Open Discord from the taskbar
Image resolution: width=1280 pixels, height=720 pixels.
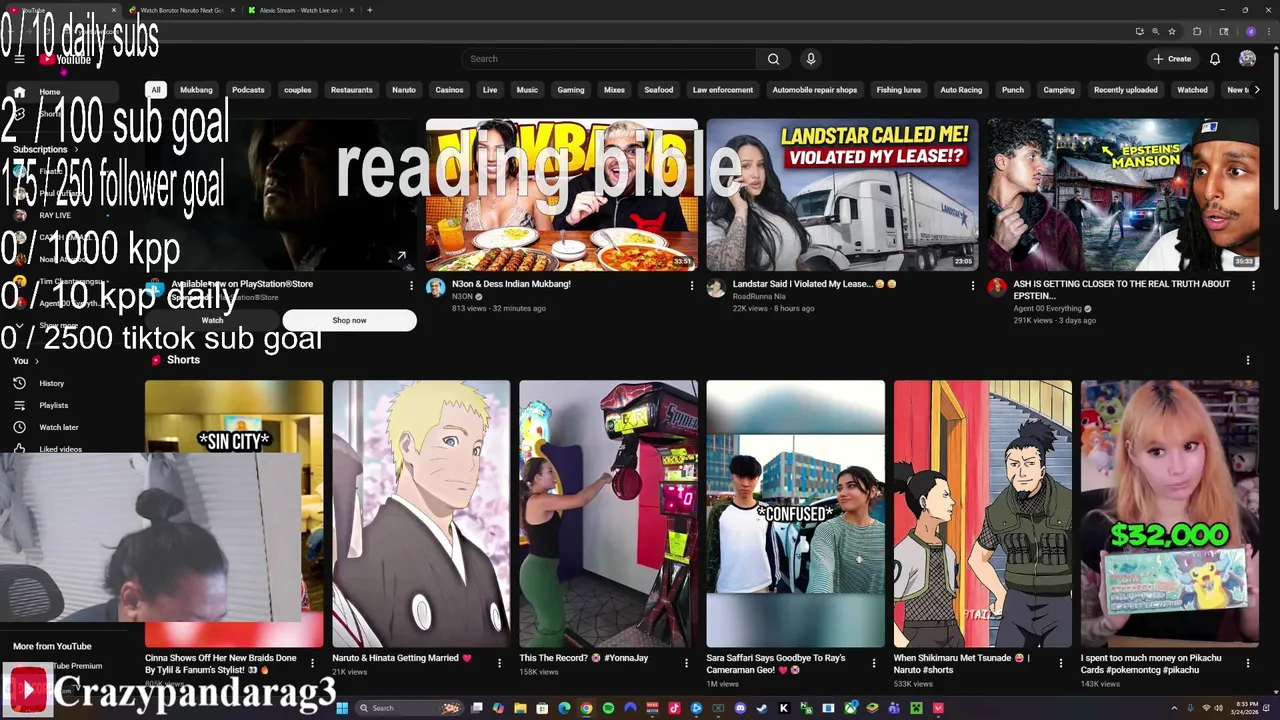(740, 708)
